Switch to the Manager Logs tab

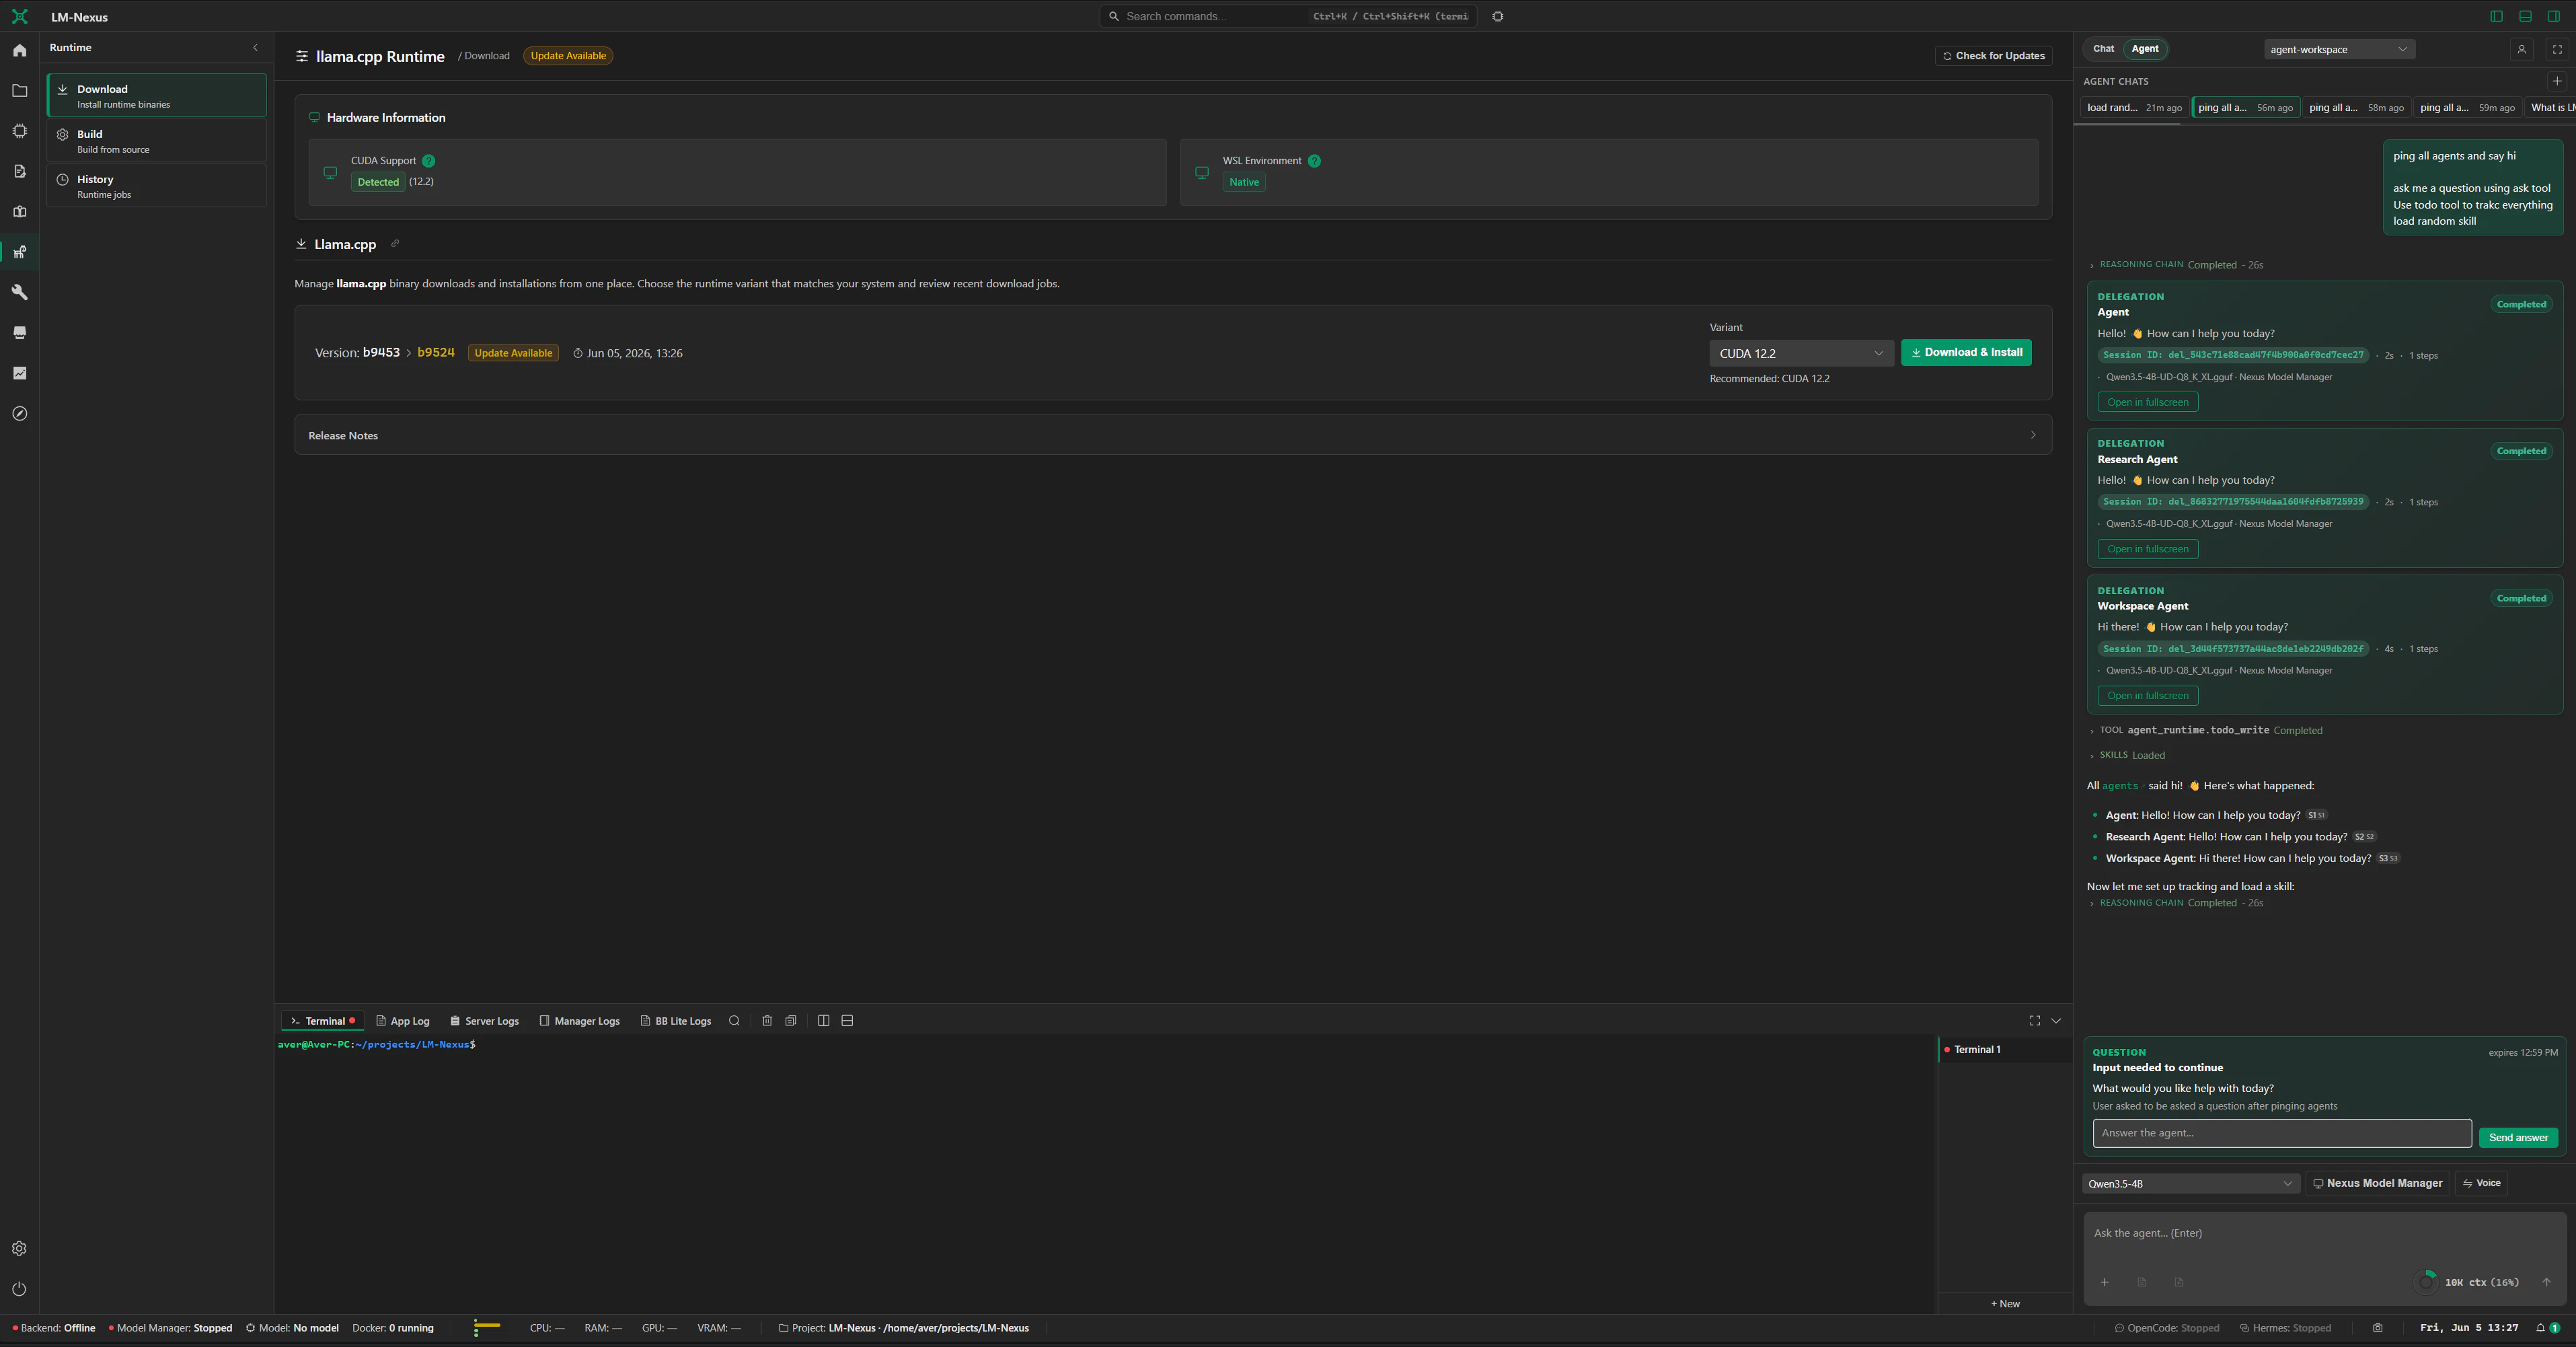[579, 1021]
